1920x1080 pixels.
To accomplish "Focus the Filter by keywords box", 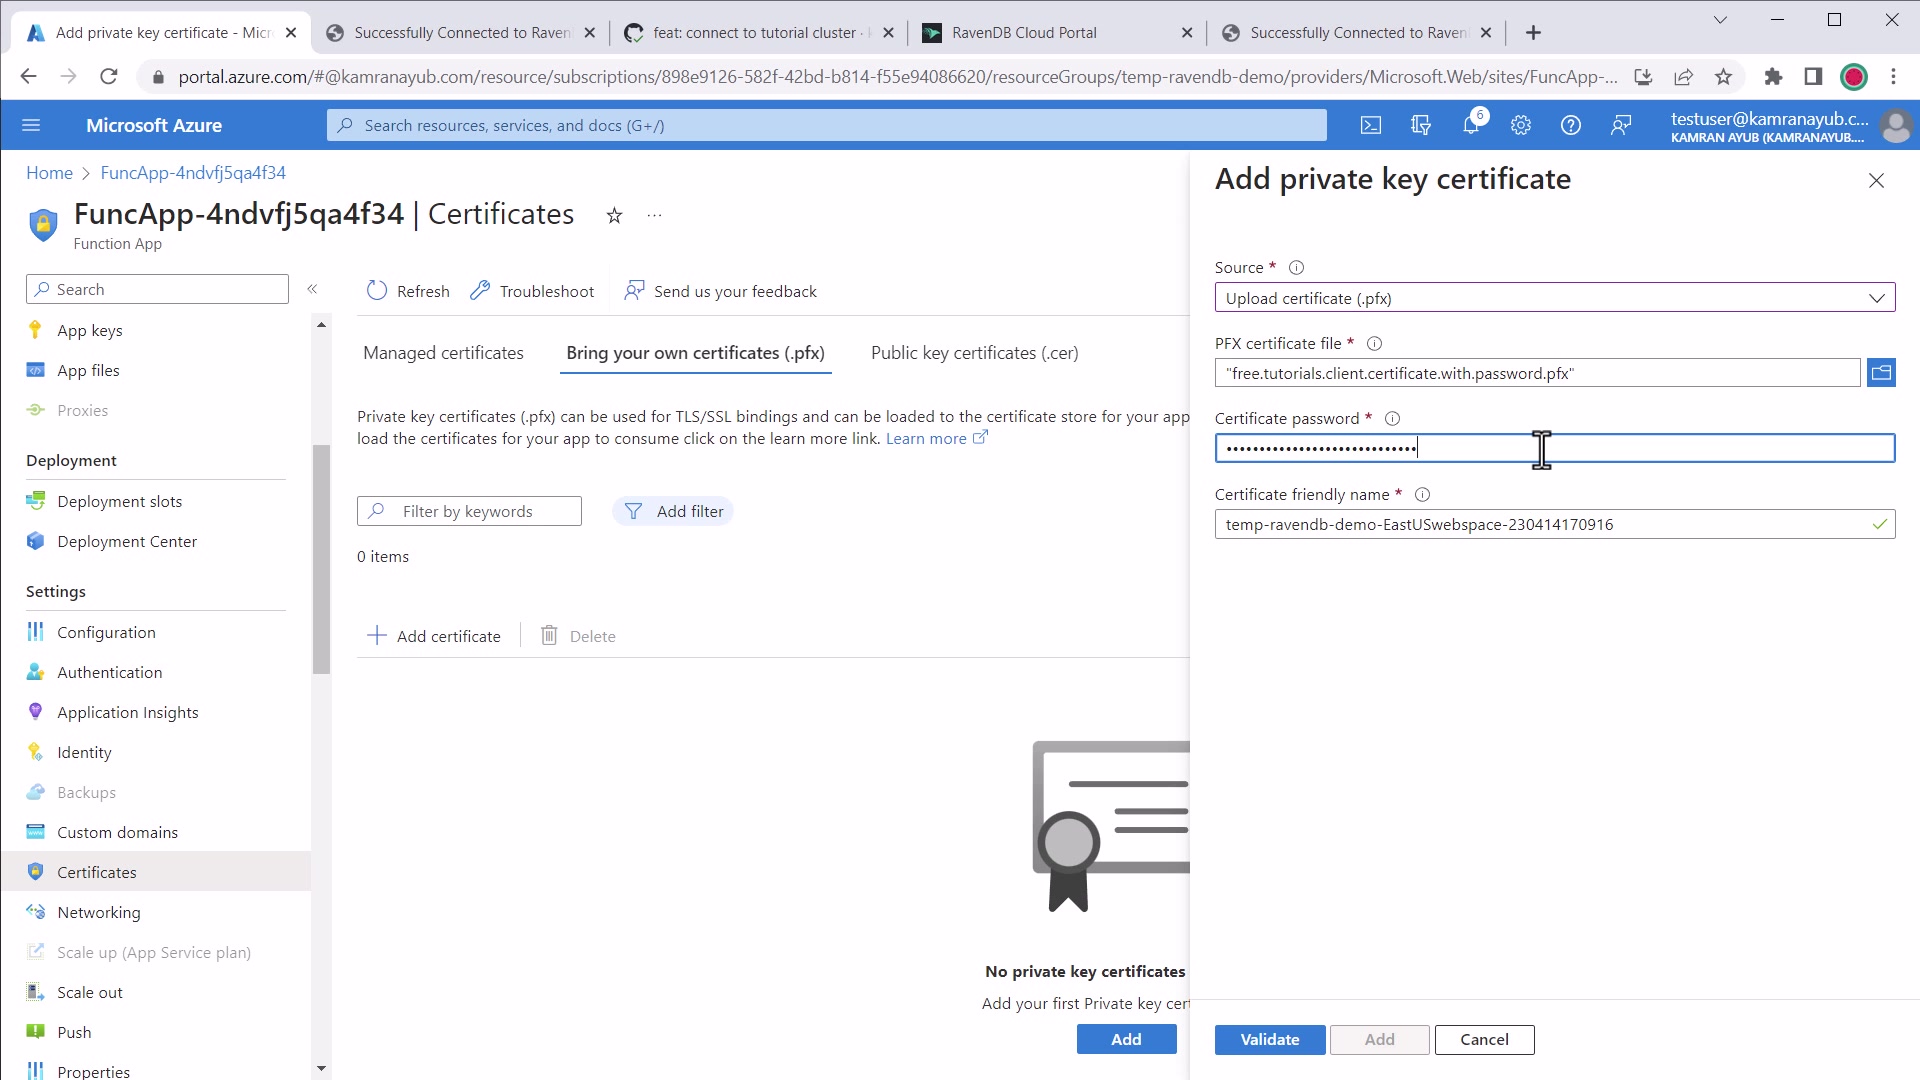I will (x=469, y=511).
